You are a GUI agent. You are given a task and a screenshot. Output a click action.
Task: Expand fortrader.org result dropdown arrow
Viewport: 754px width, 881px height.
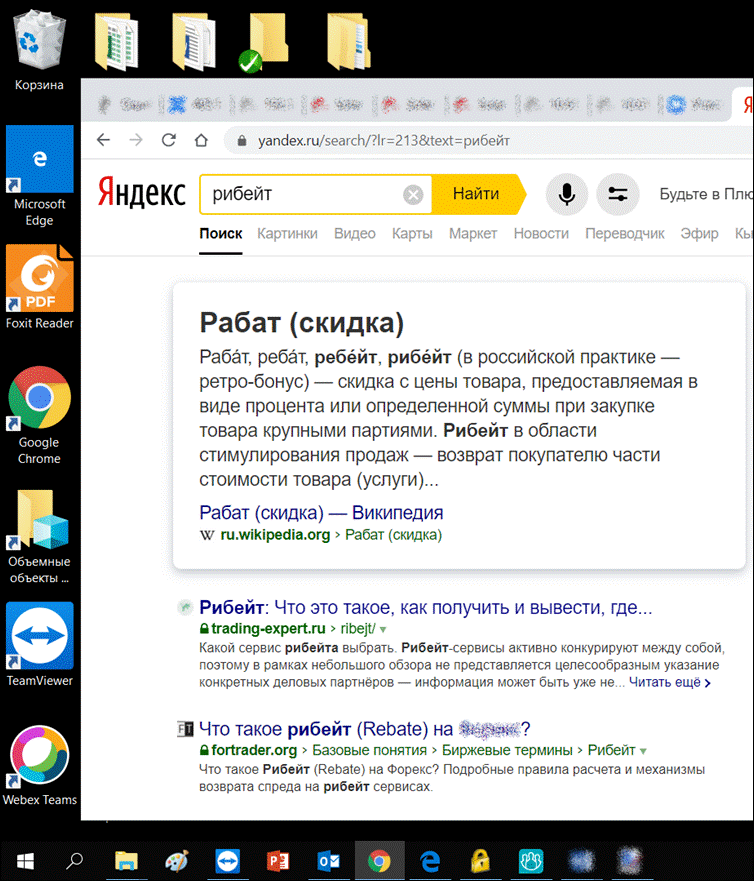click(x=643, y=751)
